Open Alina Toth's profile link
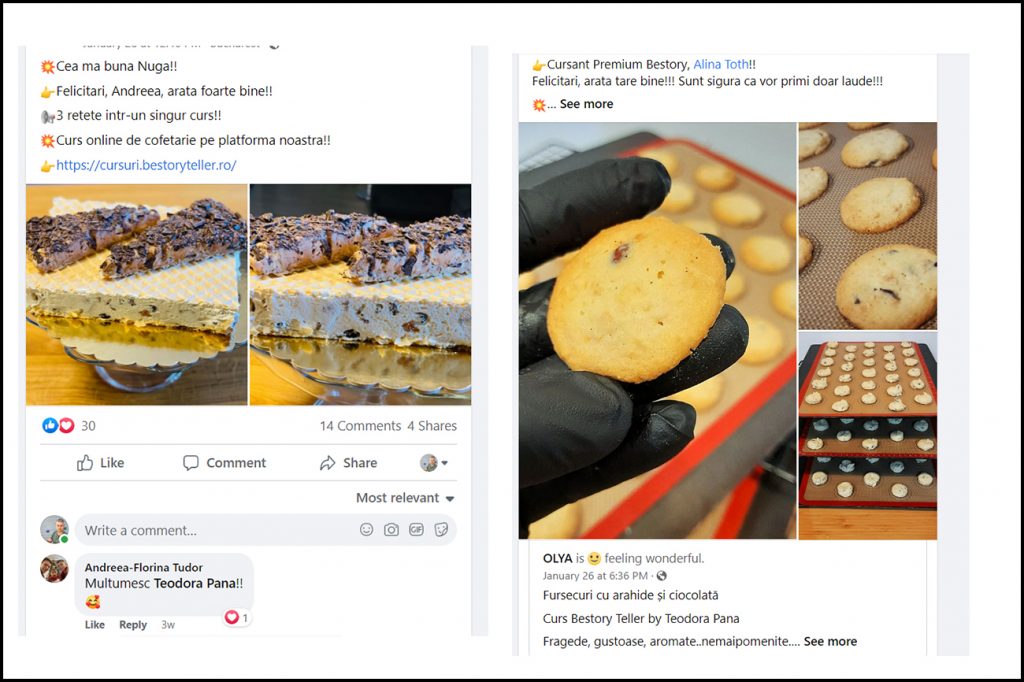This screenshot has height=682, width=1024. [x=720, y=65]
